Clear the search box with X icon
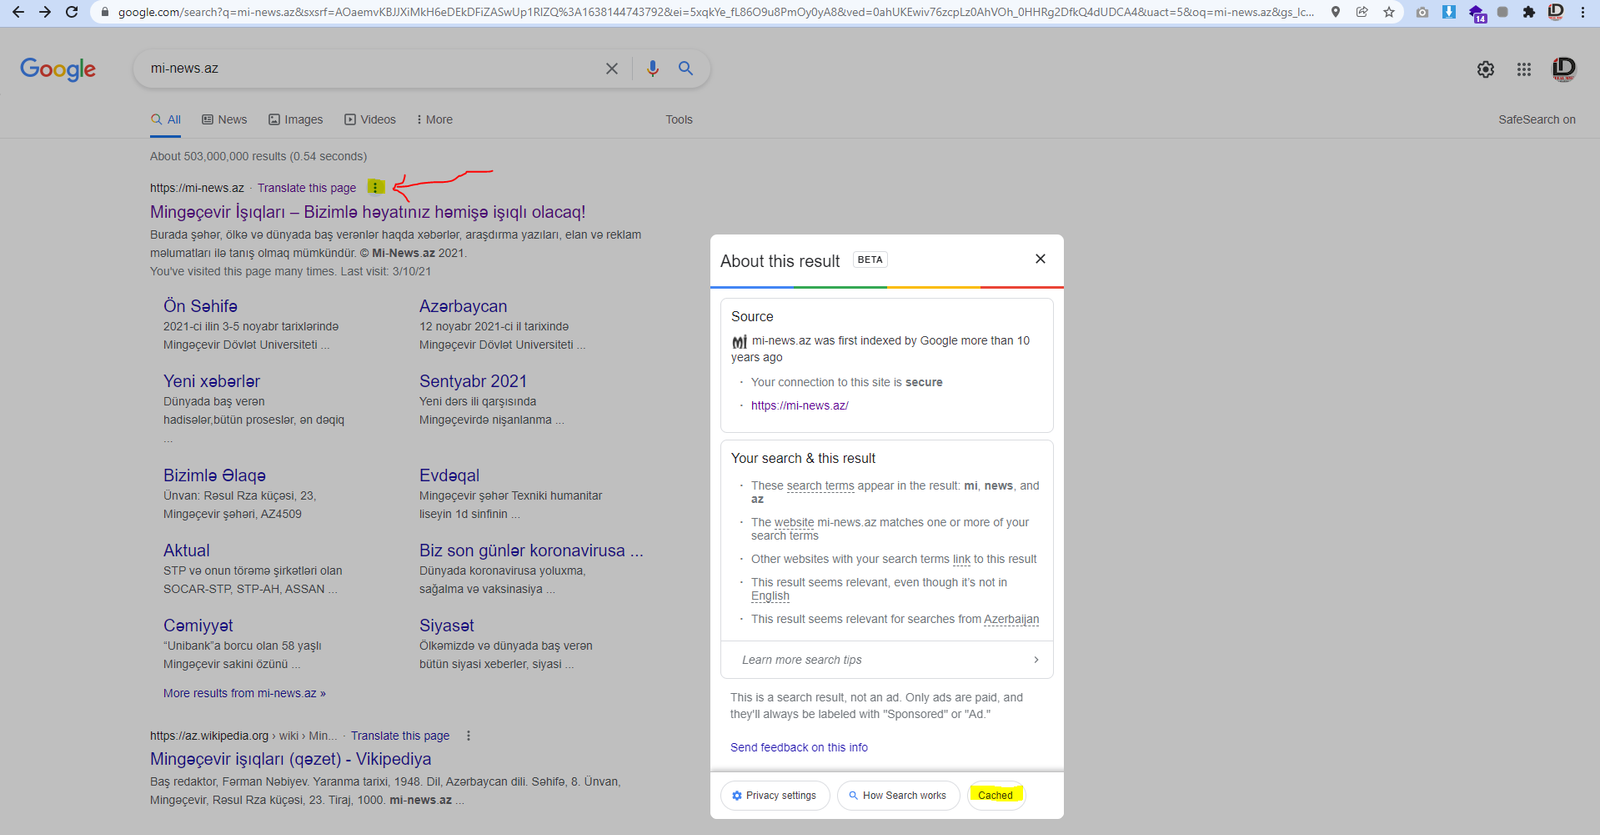The image size is (1600, 835). click(612, 68)
